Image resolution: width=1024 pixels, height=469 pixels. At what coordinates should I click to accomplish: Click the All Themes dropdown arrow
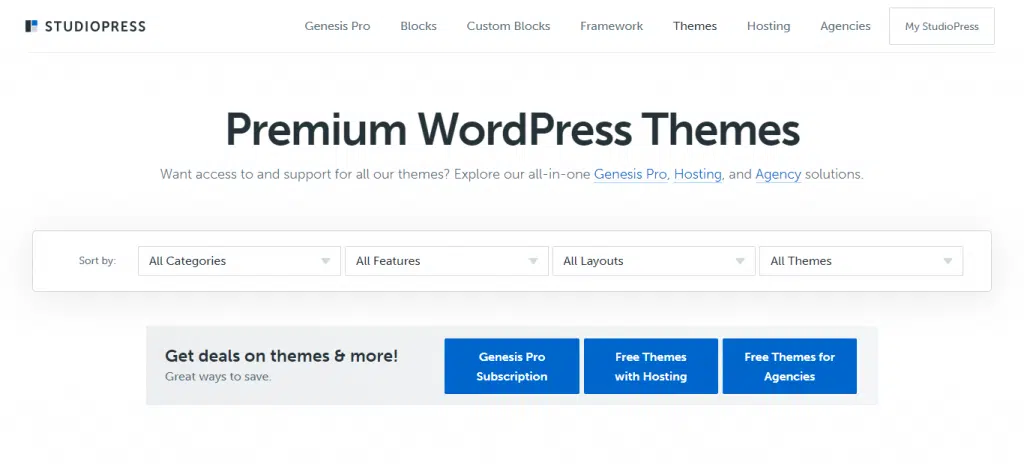(948, 261)
